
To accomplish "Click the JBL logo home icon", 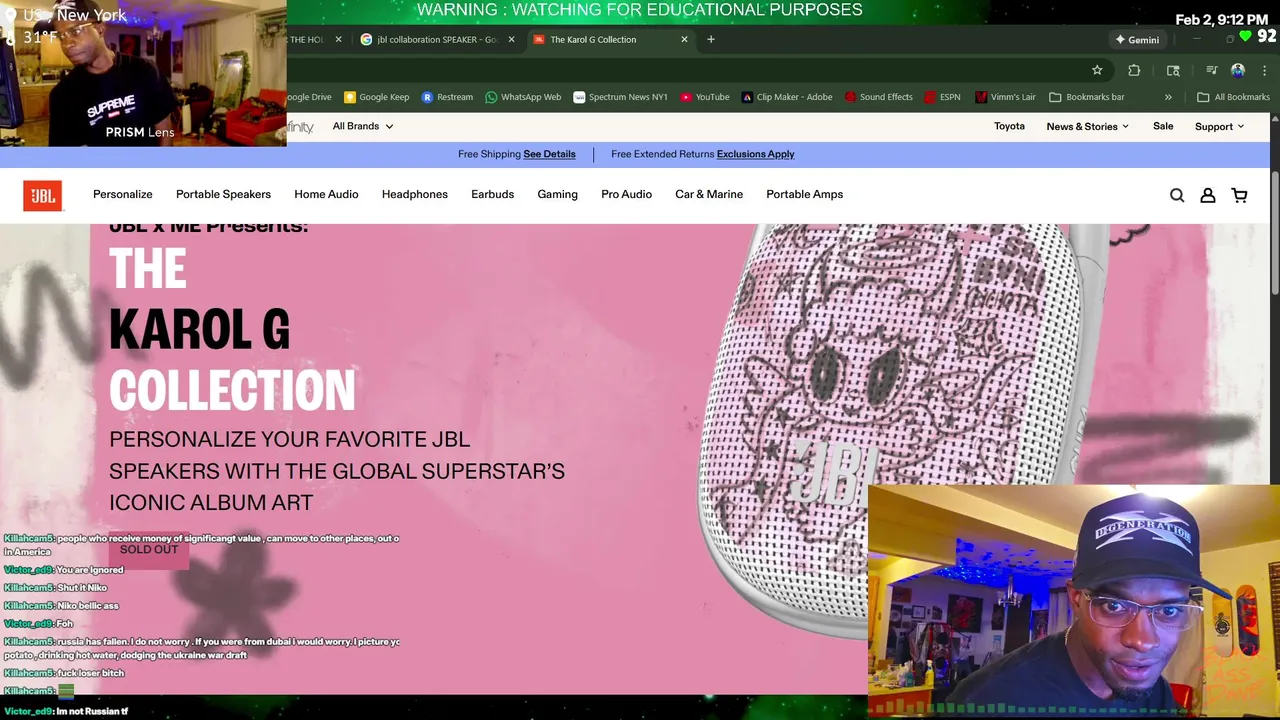I will [x=43, y=196].
